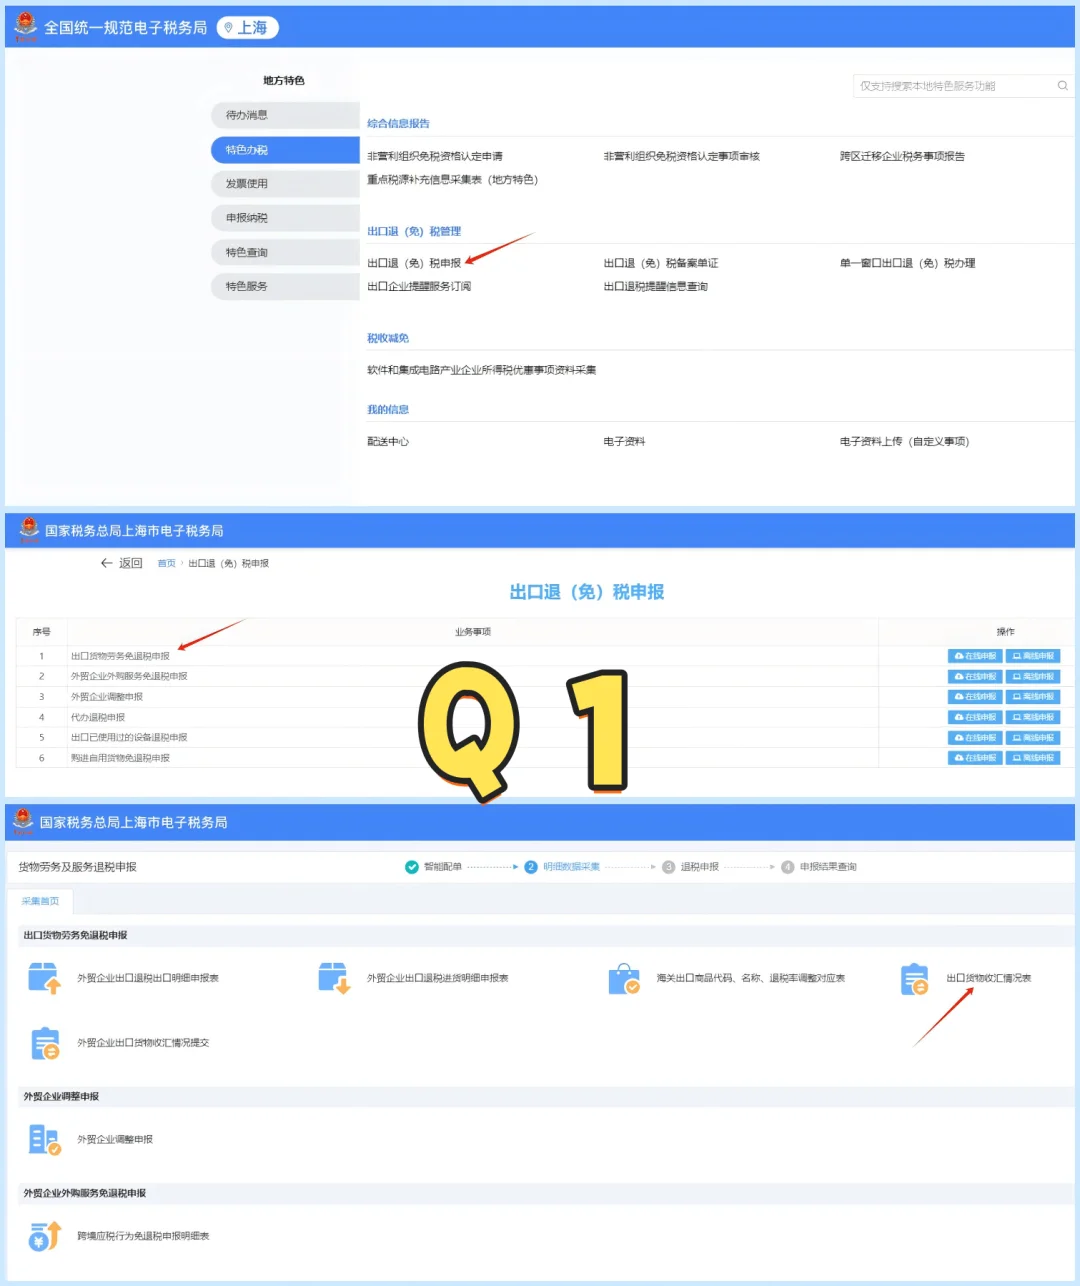1080x1286 pixels.
Task: Click 离线申报 for 出口已使用过的设备退税申报
Action: [x=1033, y=738]
